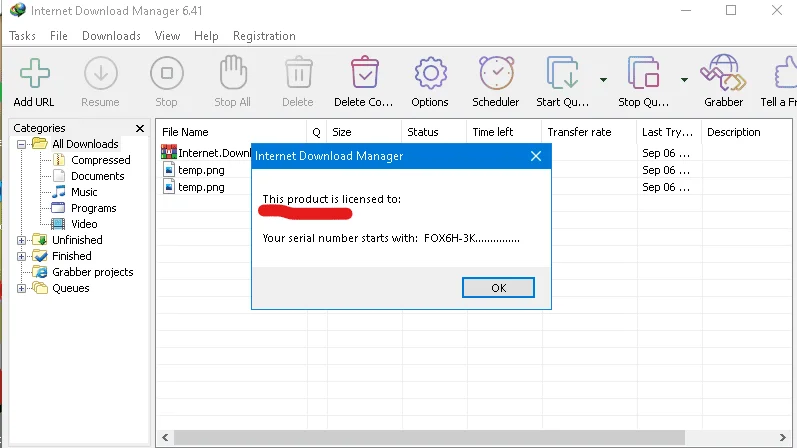797x448 pixels.
Task: Click the Stop toolbar icon
Action: click(x=167, y=74)
